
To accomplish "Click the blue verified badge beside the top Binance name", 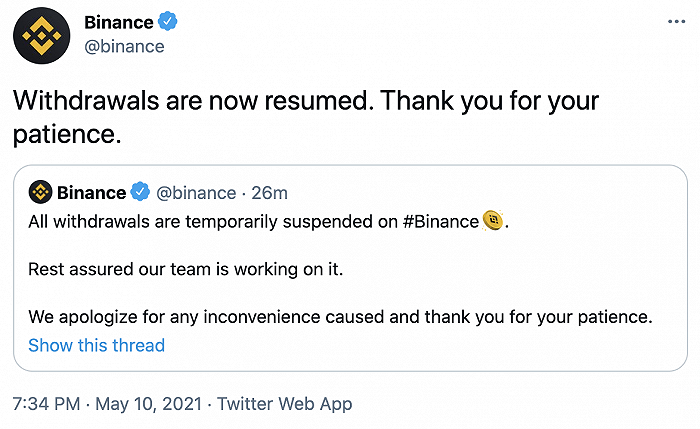I will pyautogui.click(x=168, y=21).
